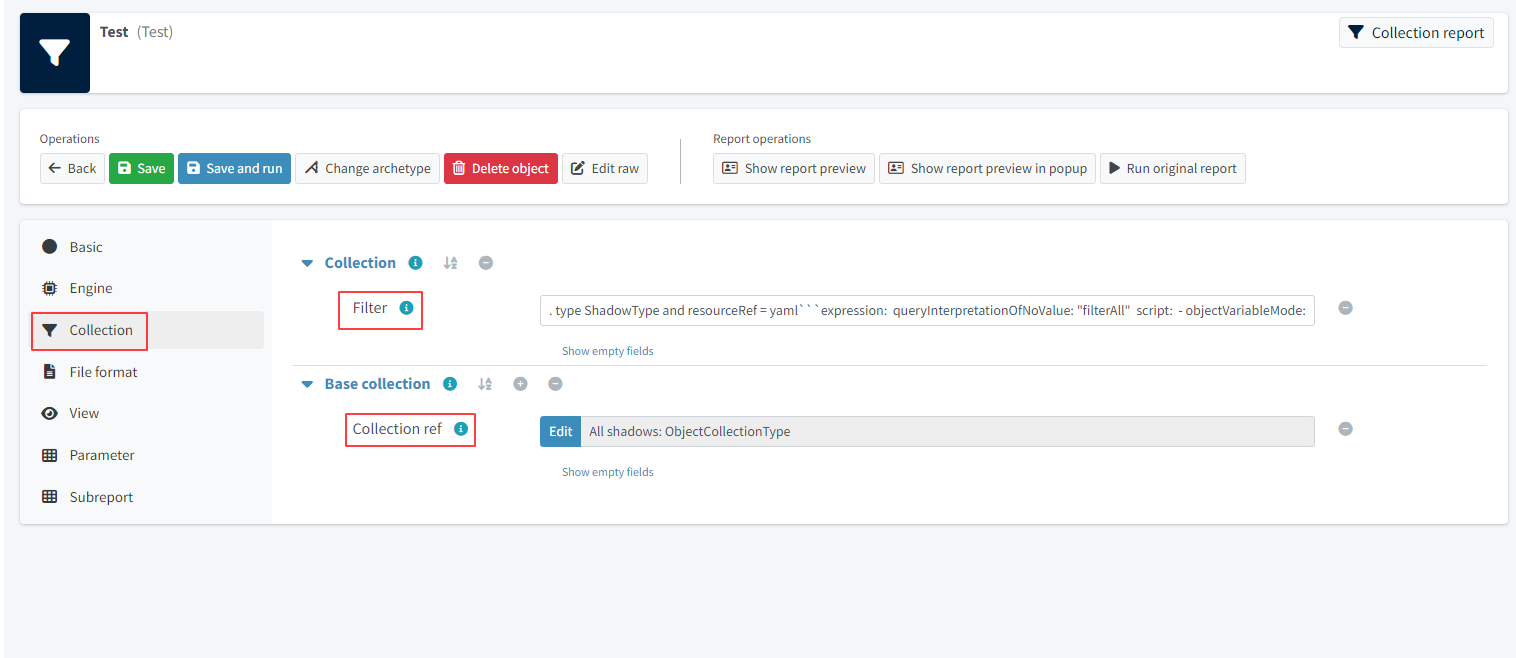Collapse the Base collection section

[308, 384]
